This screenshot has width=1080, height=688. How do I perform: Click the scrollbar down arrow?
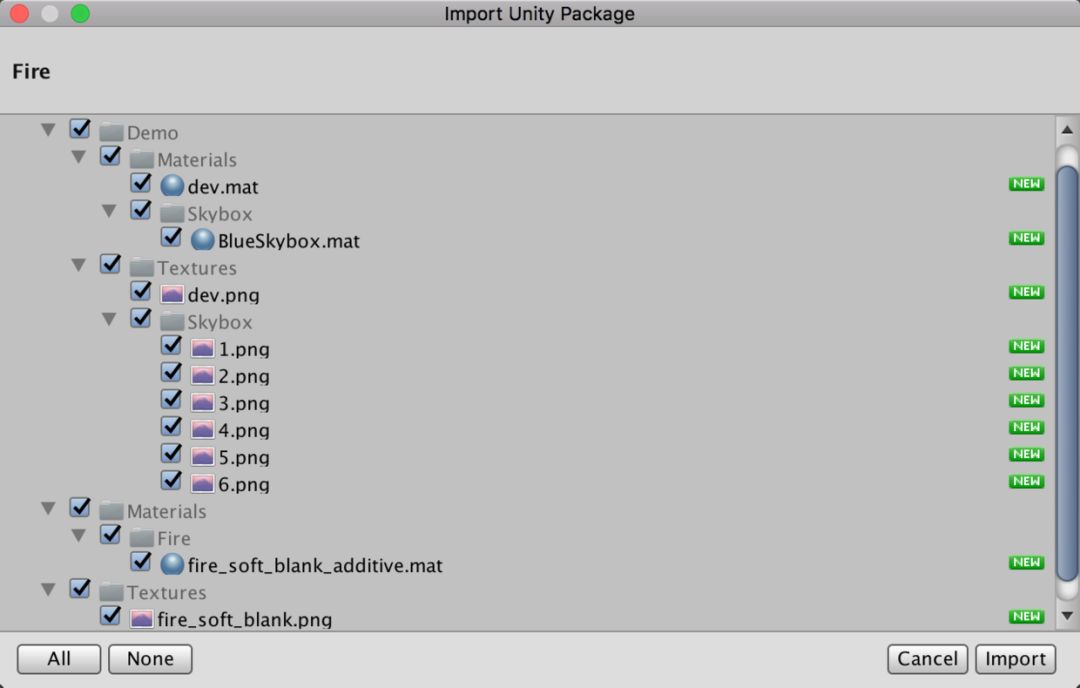1067,615
